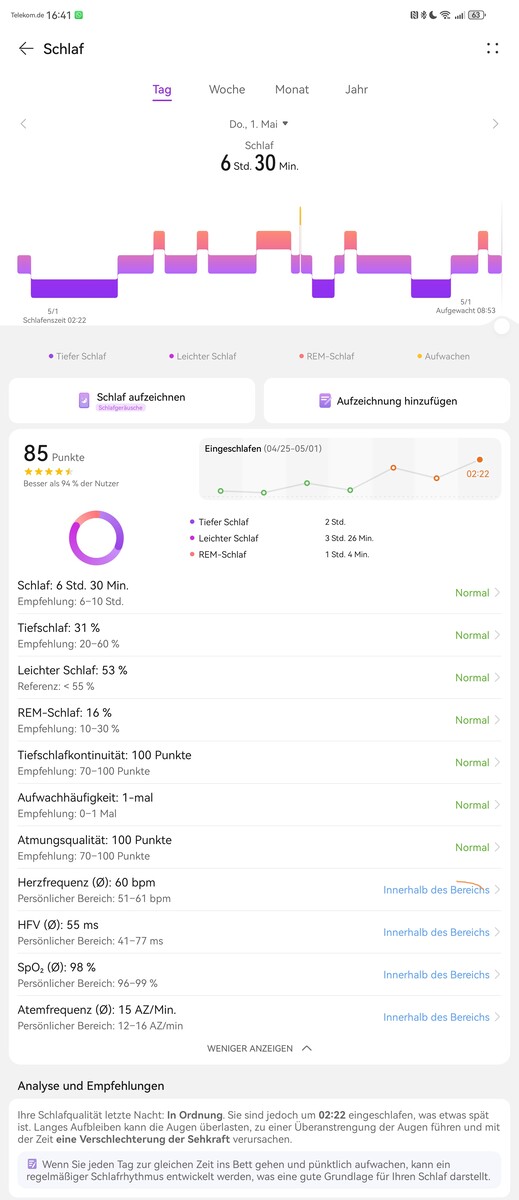Tap the Aufzeichnung hinzufügen note icon

325,400
